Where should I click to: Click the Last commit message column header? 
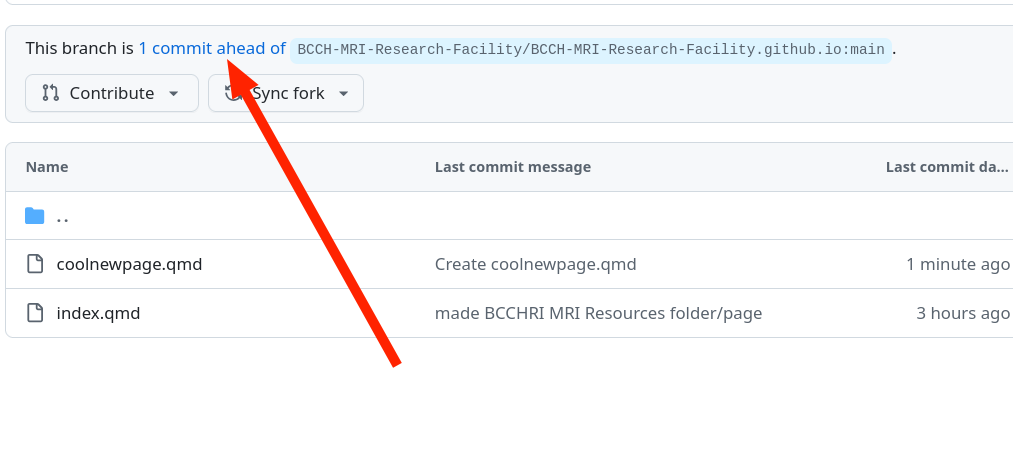coord(512,167)
